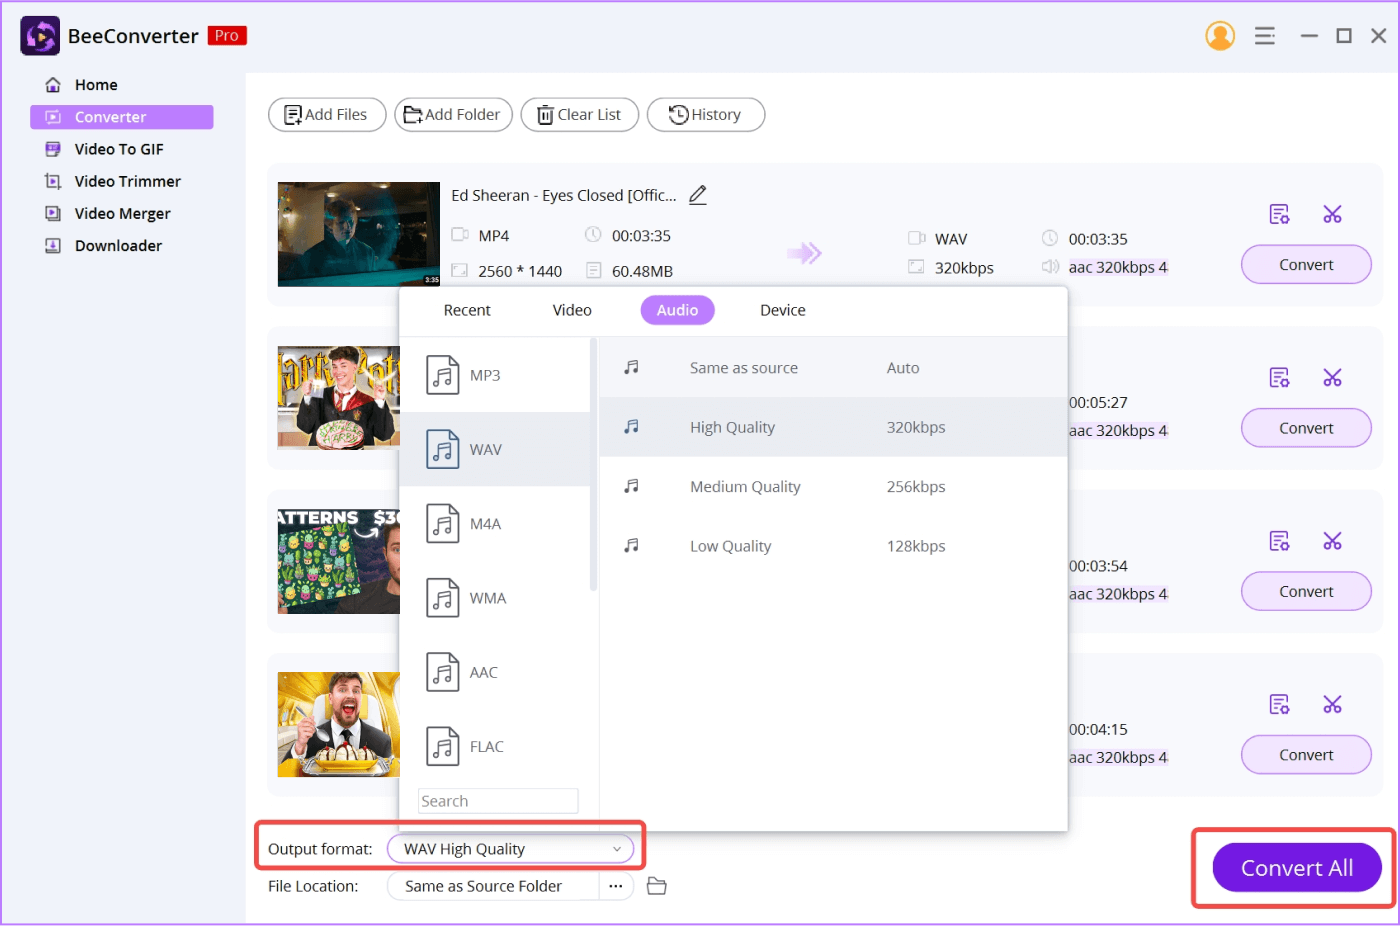Edit the Ed Sheeran file name pencil icon
This screenshot has height=926, width=1400.
pos(698,195)
